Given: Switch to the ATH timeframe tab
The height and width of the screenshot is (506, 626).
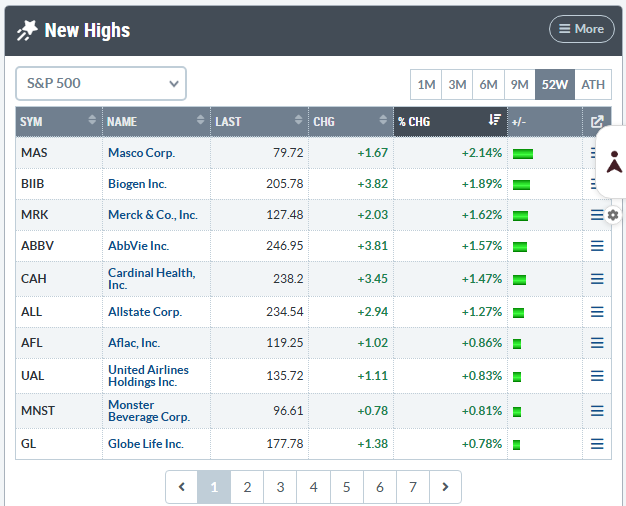Looking at the screenshot, I should tap(593, 85).
